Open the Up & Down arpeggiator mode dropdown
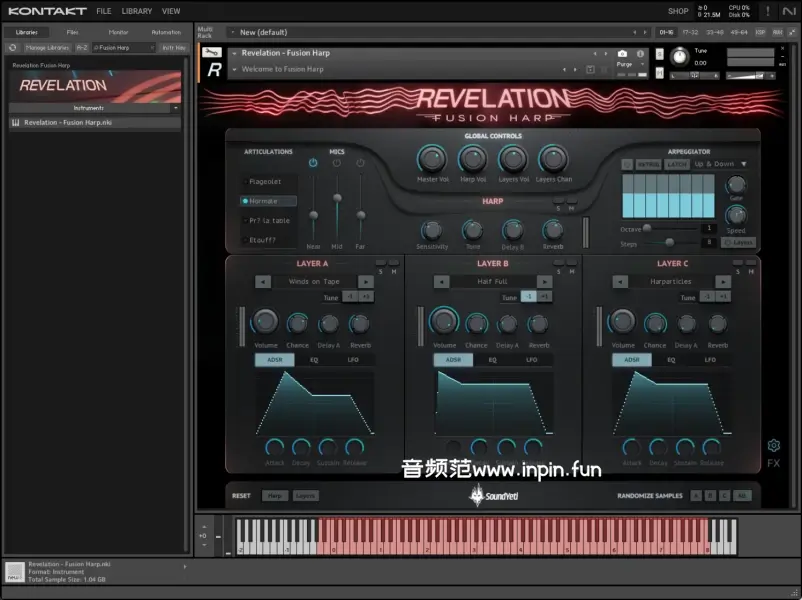This screenshot has width=802, height=600. tap(721, 164)
